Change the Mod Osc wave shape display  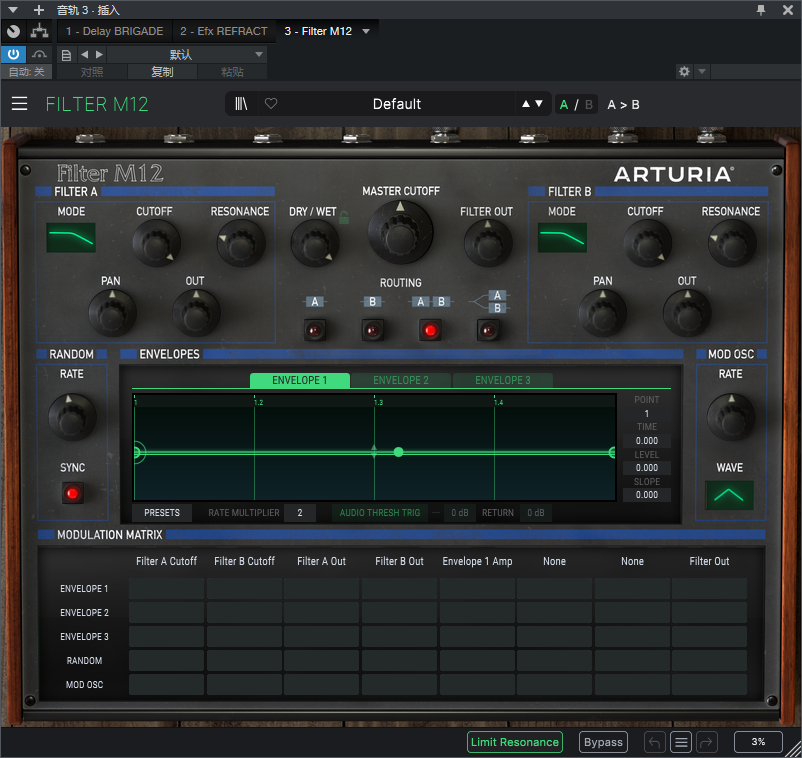(729, 495)
